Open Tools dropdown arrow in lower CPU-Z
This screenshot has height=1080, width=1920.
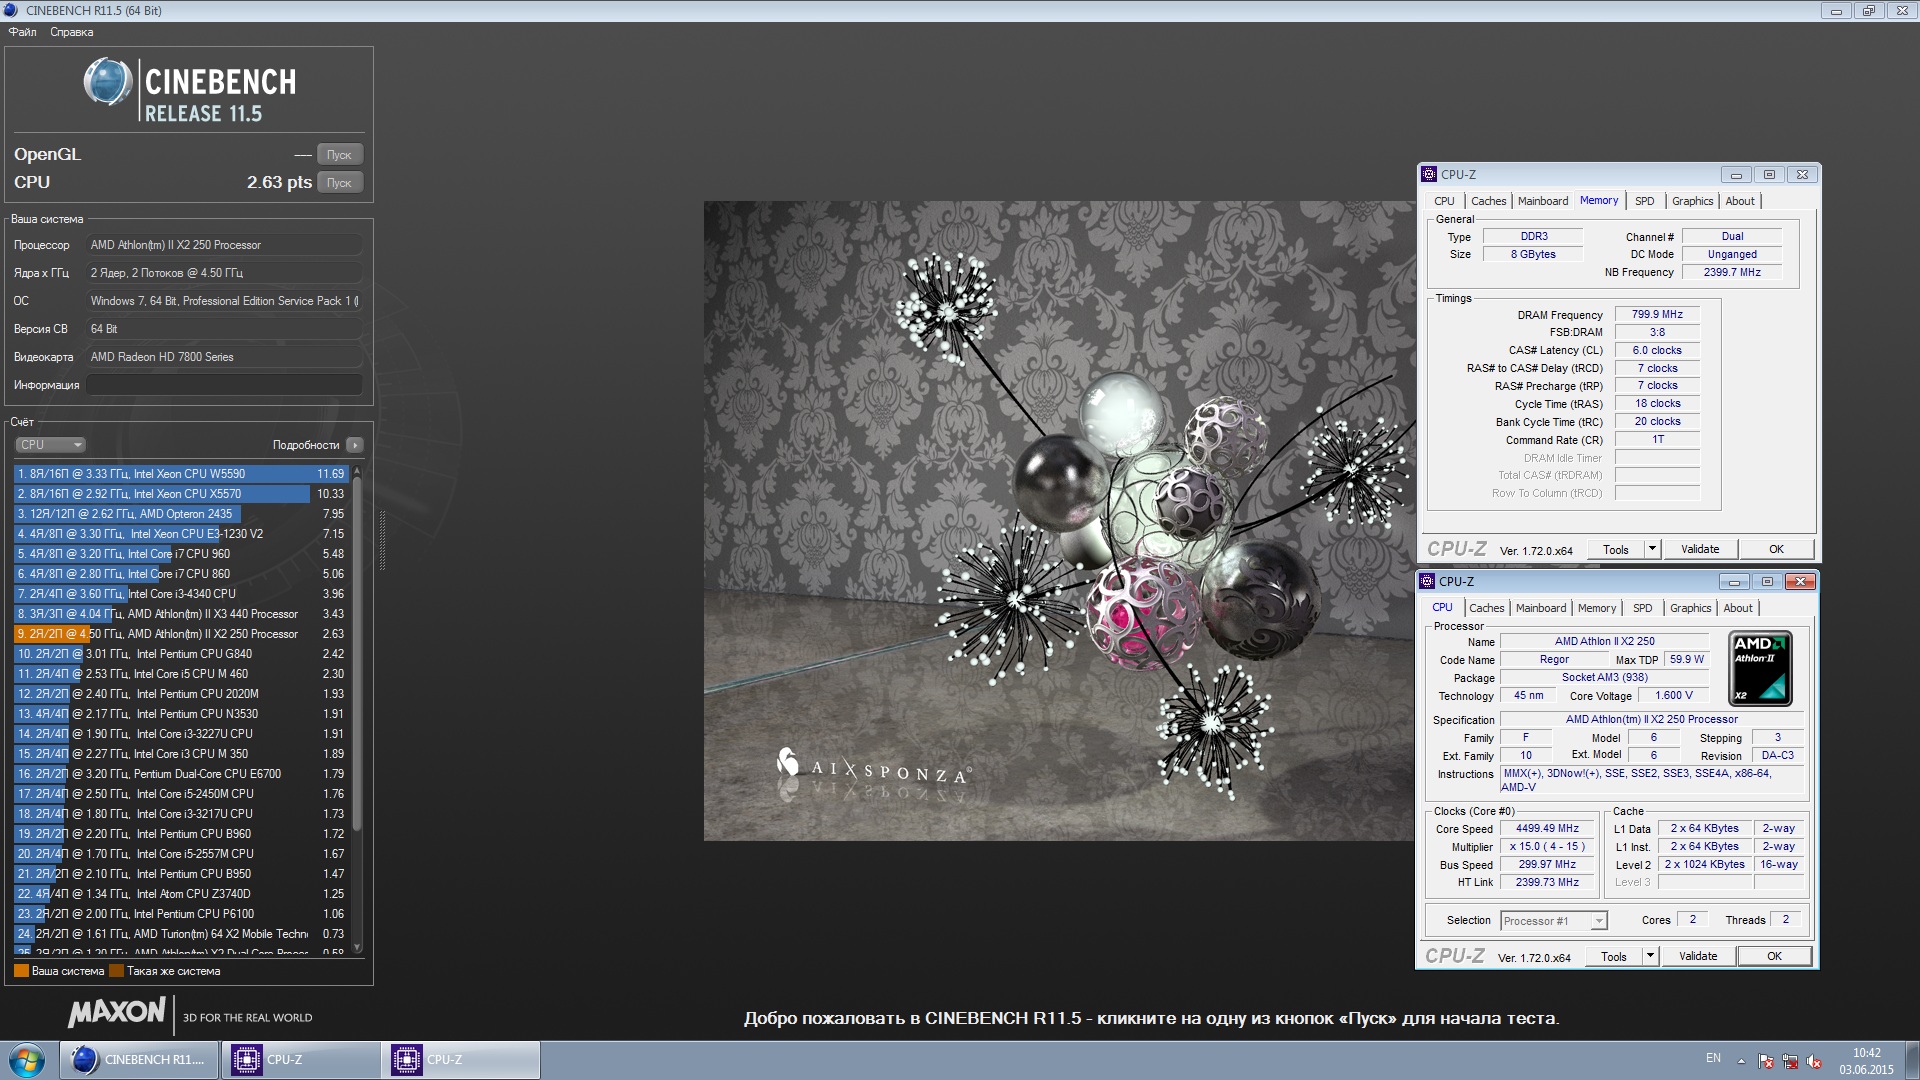point(1650,957)
